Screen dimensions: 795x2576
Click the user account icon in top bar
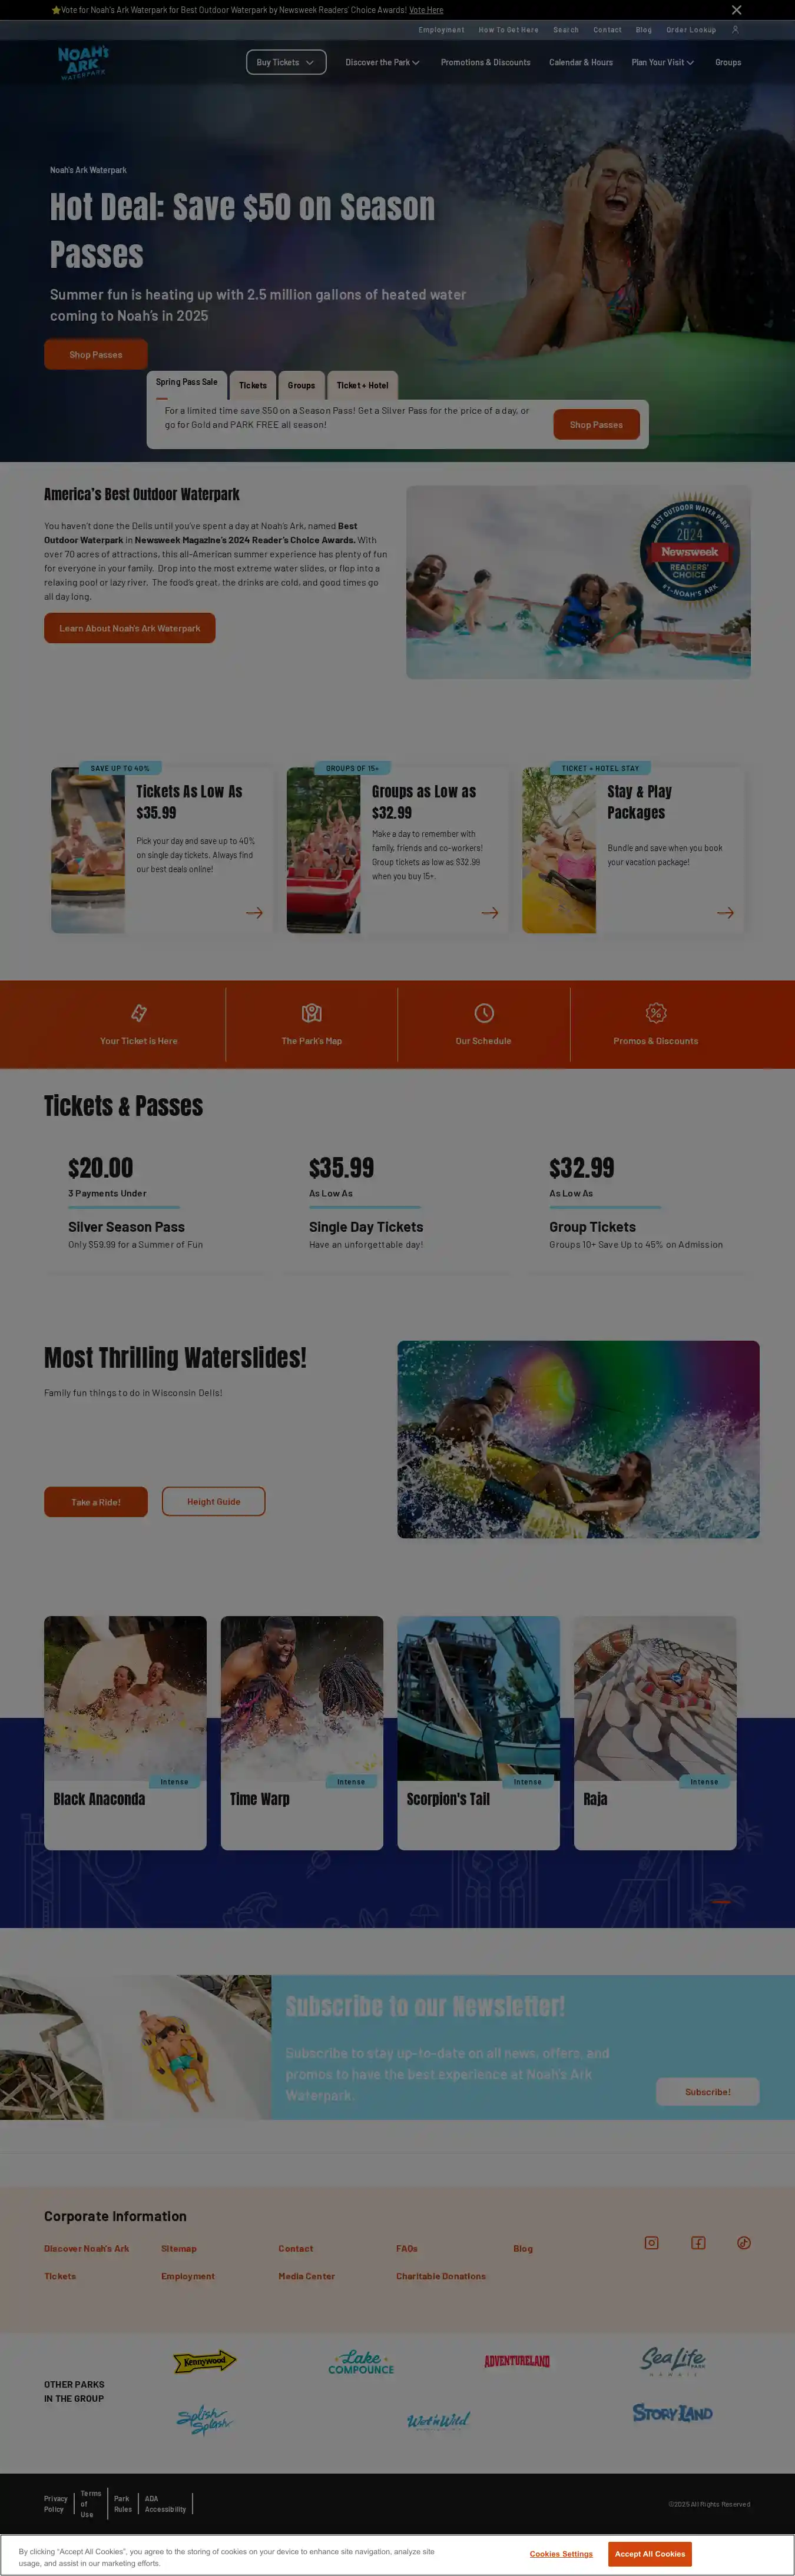[735, 29]
